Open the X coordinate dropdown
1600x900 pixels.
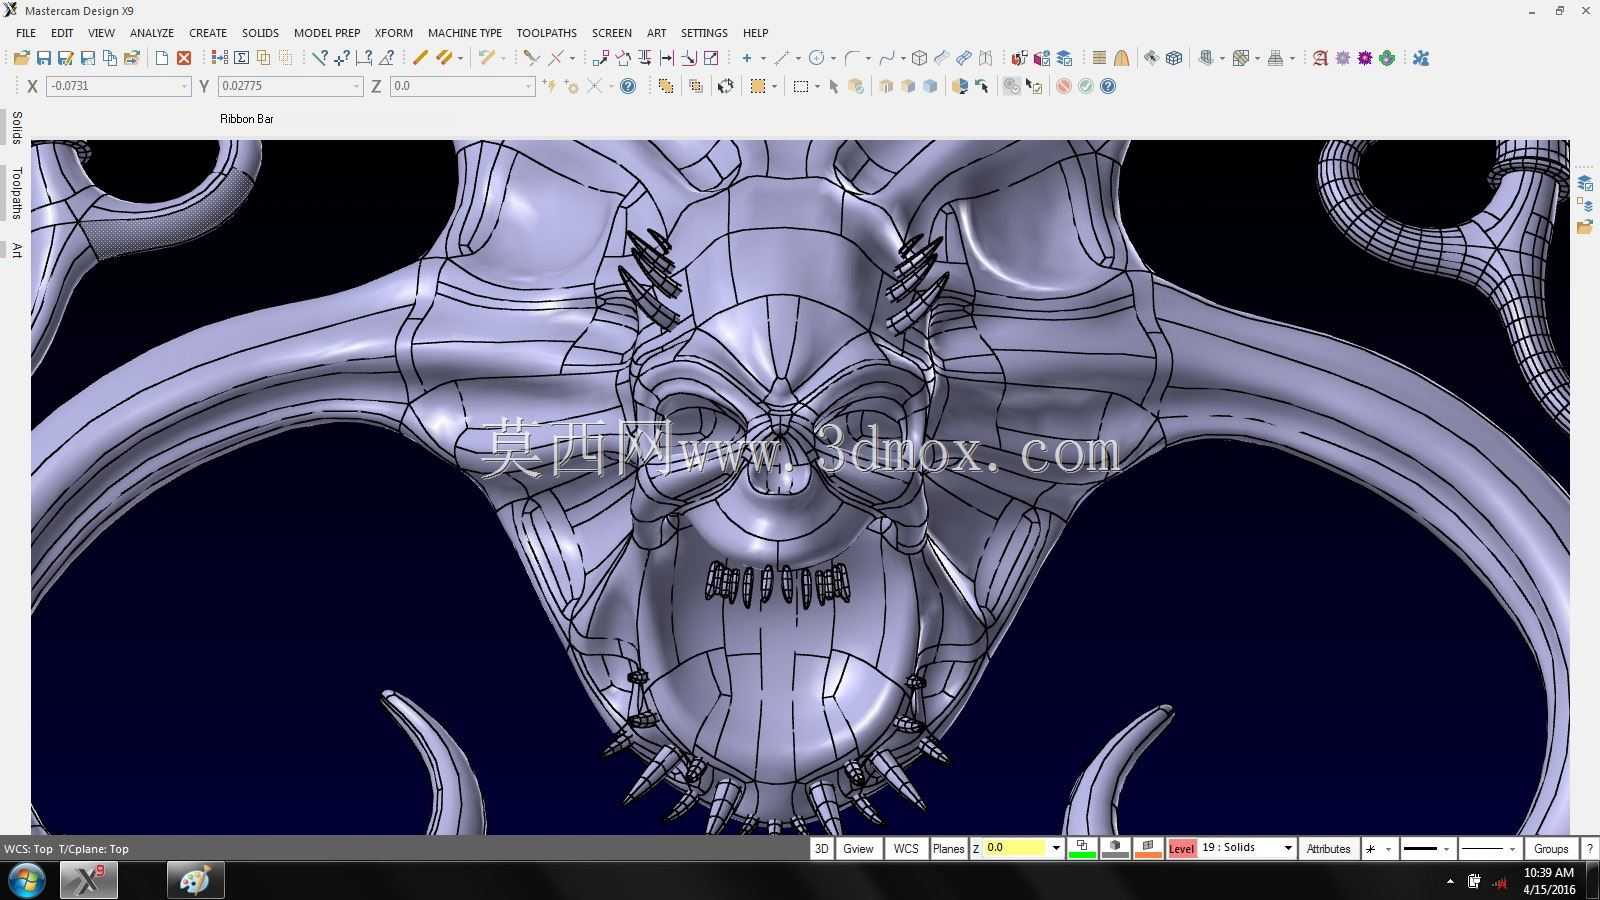pos(184,86)
